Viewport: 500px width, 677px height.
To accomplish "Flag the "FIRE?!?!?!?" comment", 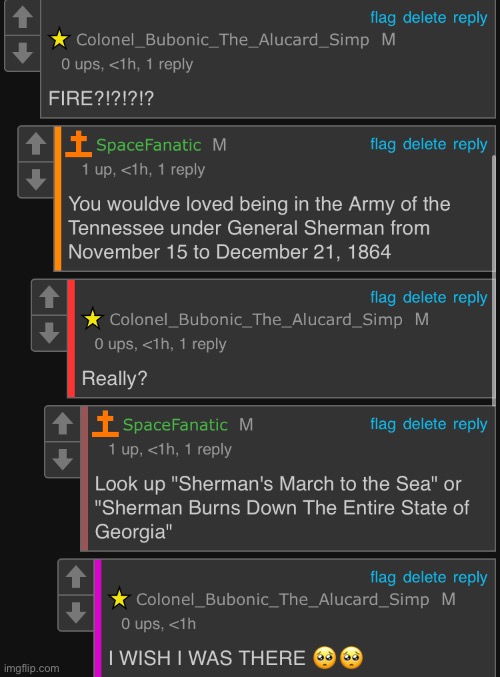I will (383, 18).
